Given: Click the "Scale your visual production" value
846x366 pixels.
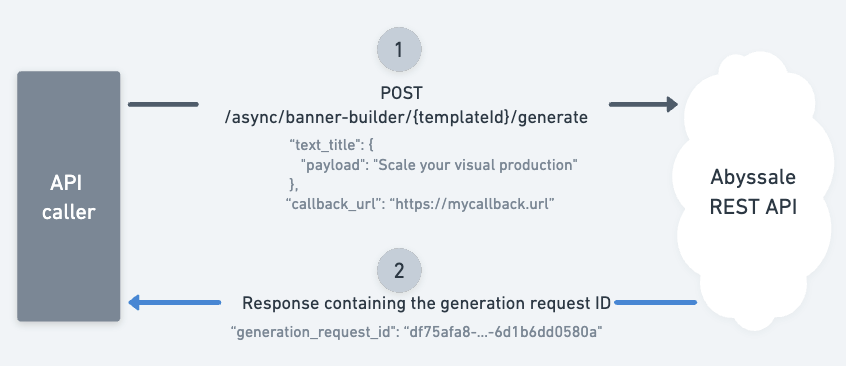Looking at the screenshot, I should 475,165.
